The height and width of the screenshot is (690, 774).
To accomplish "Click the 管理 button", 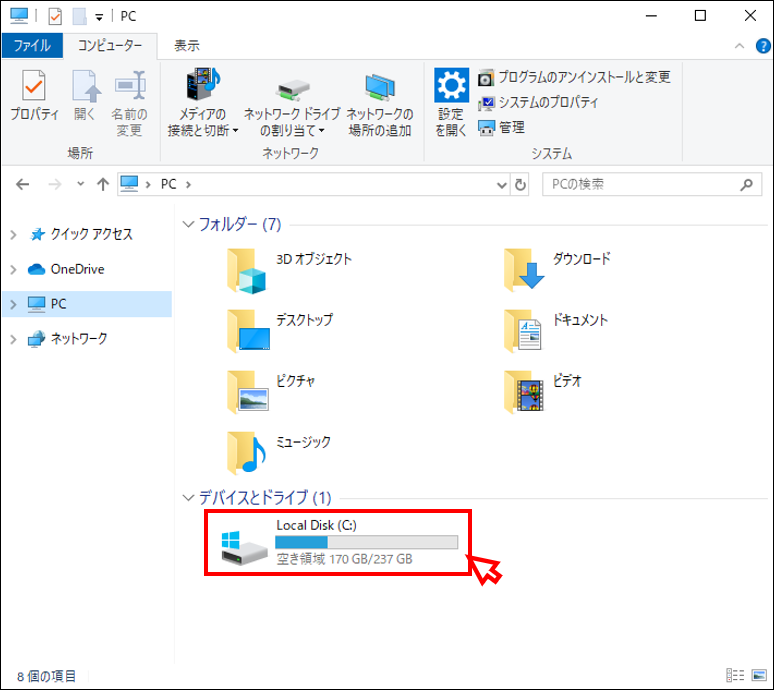I will [x=501, y=128].
